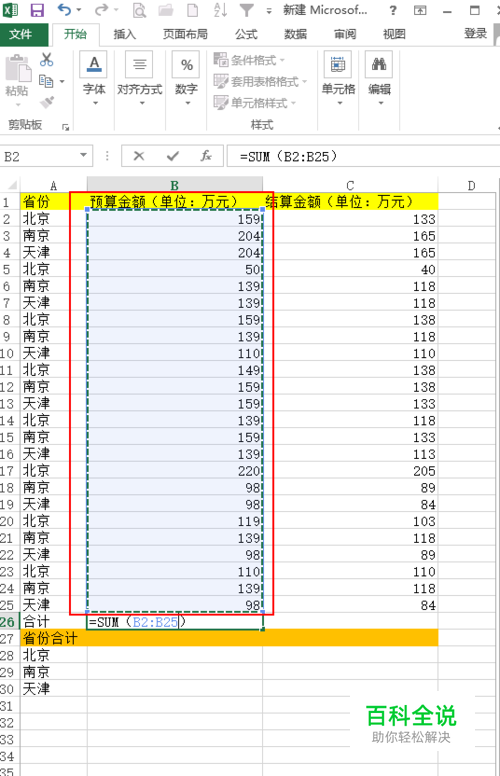Click the Redo arrow icon
500x776 pixels.
101,10
